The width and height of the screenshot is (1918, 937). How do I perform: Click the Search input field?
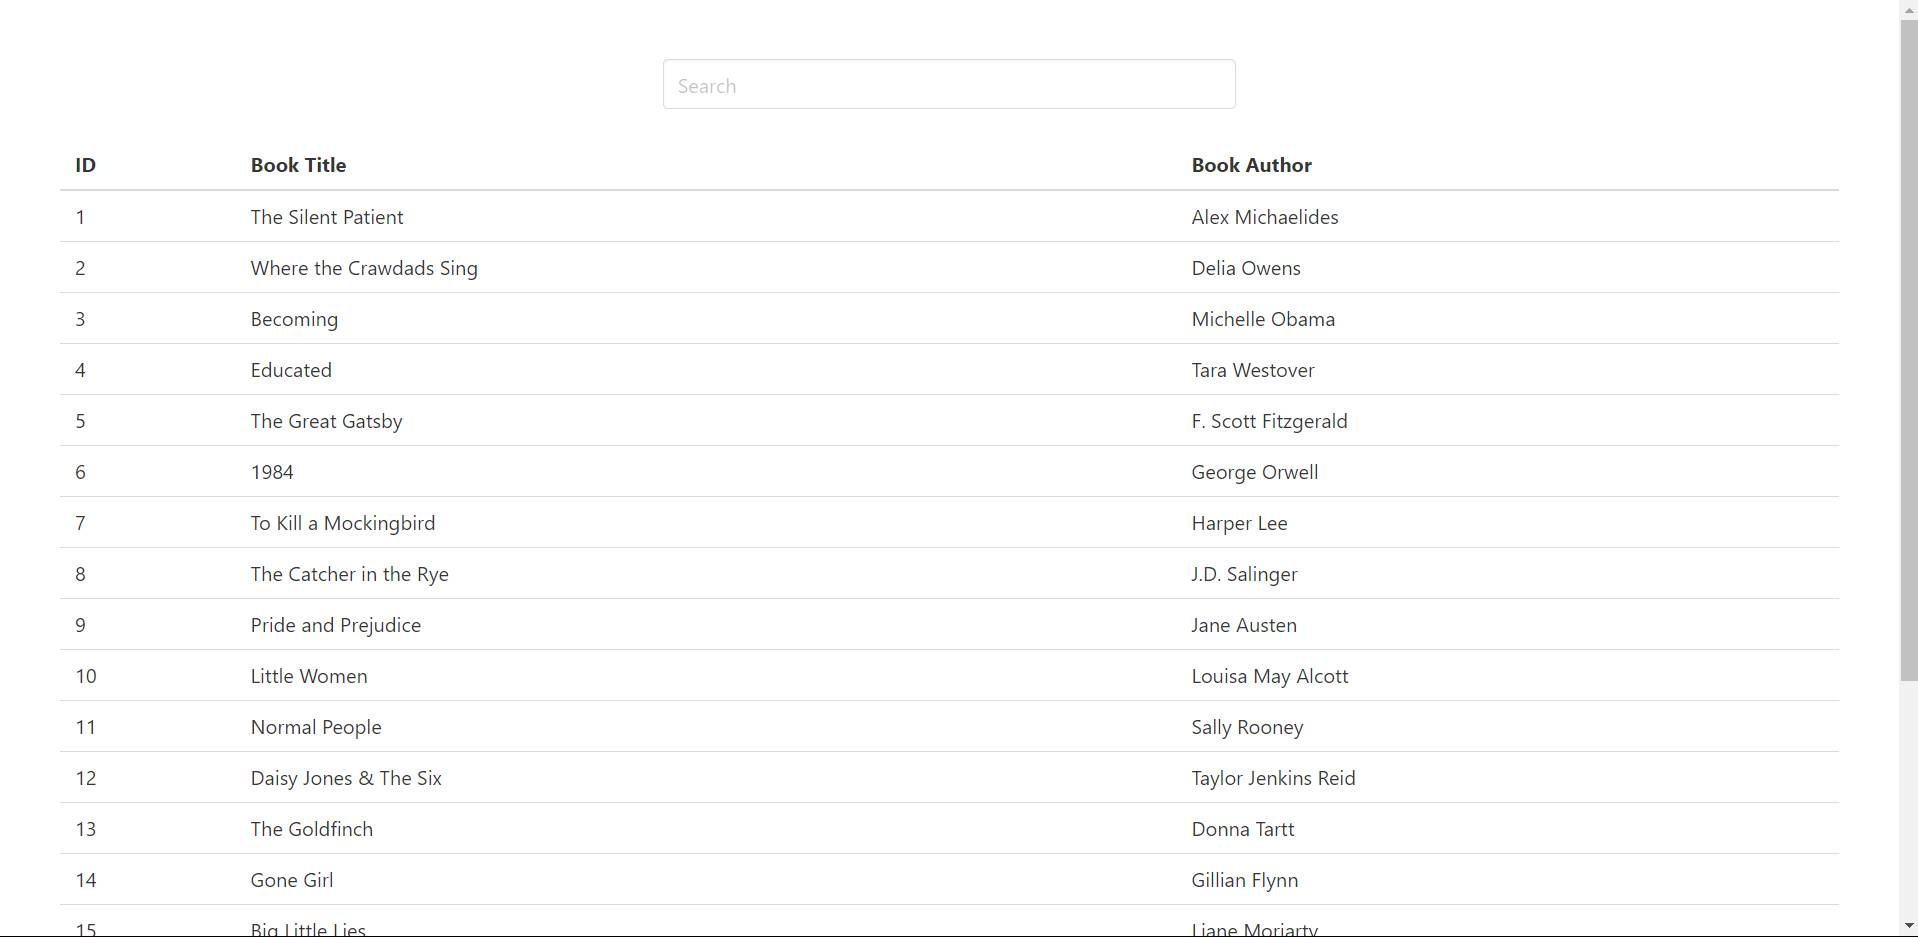[949, 85]
